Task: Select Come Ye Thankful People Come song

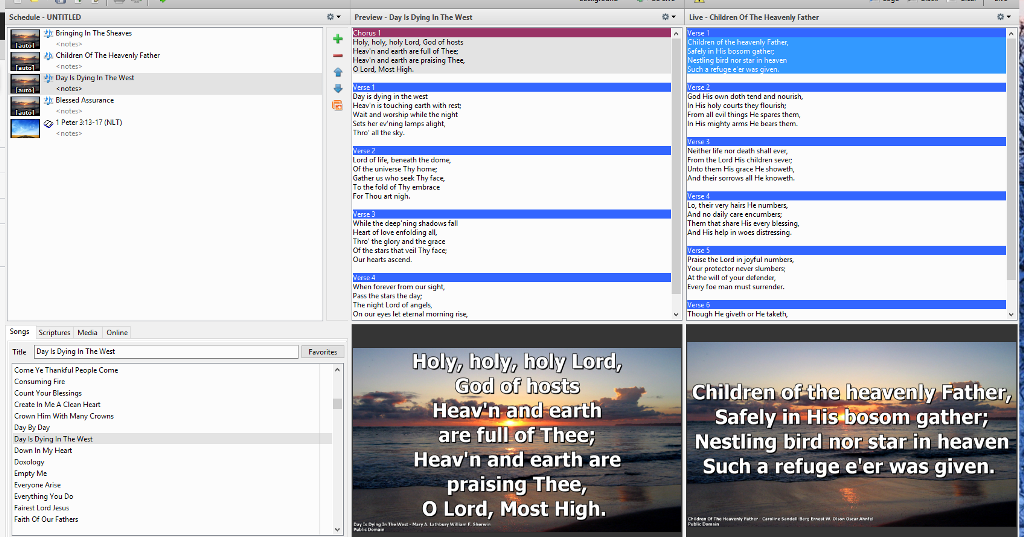Action: tap(66, 370)
